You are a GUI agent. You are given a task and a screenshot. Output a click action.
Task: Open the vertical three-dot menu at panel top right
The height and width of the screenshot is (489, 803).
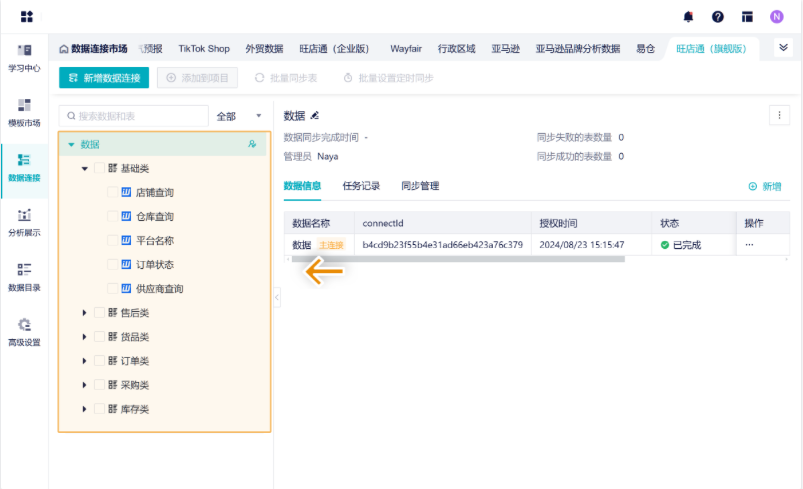[779, 116]
